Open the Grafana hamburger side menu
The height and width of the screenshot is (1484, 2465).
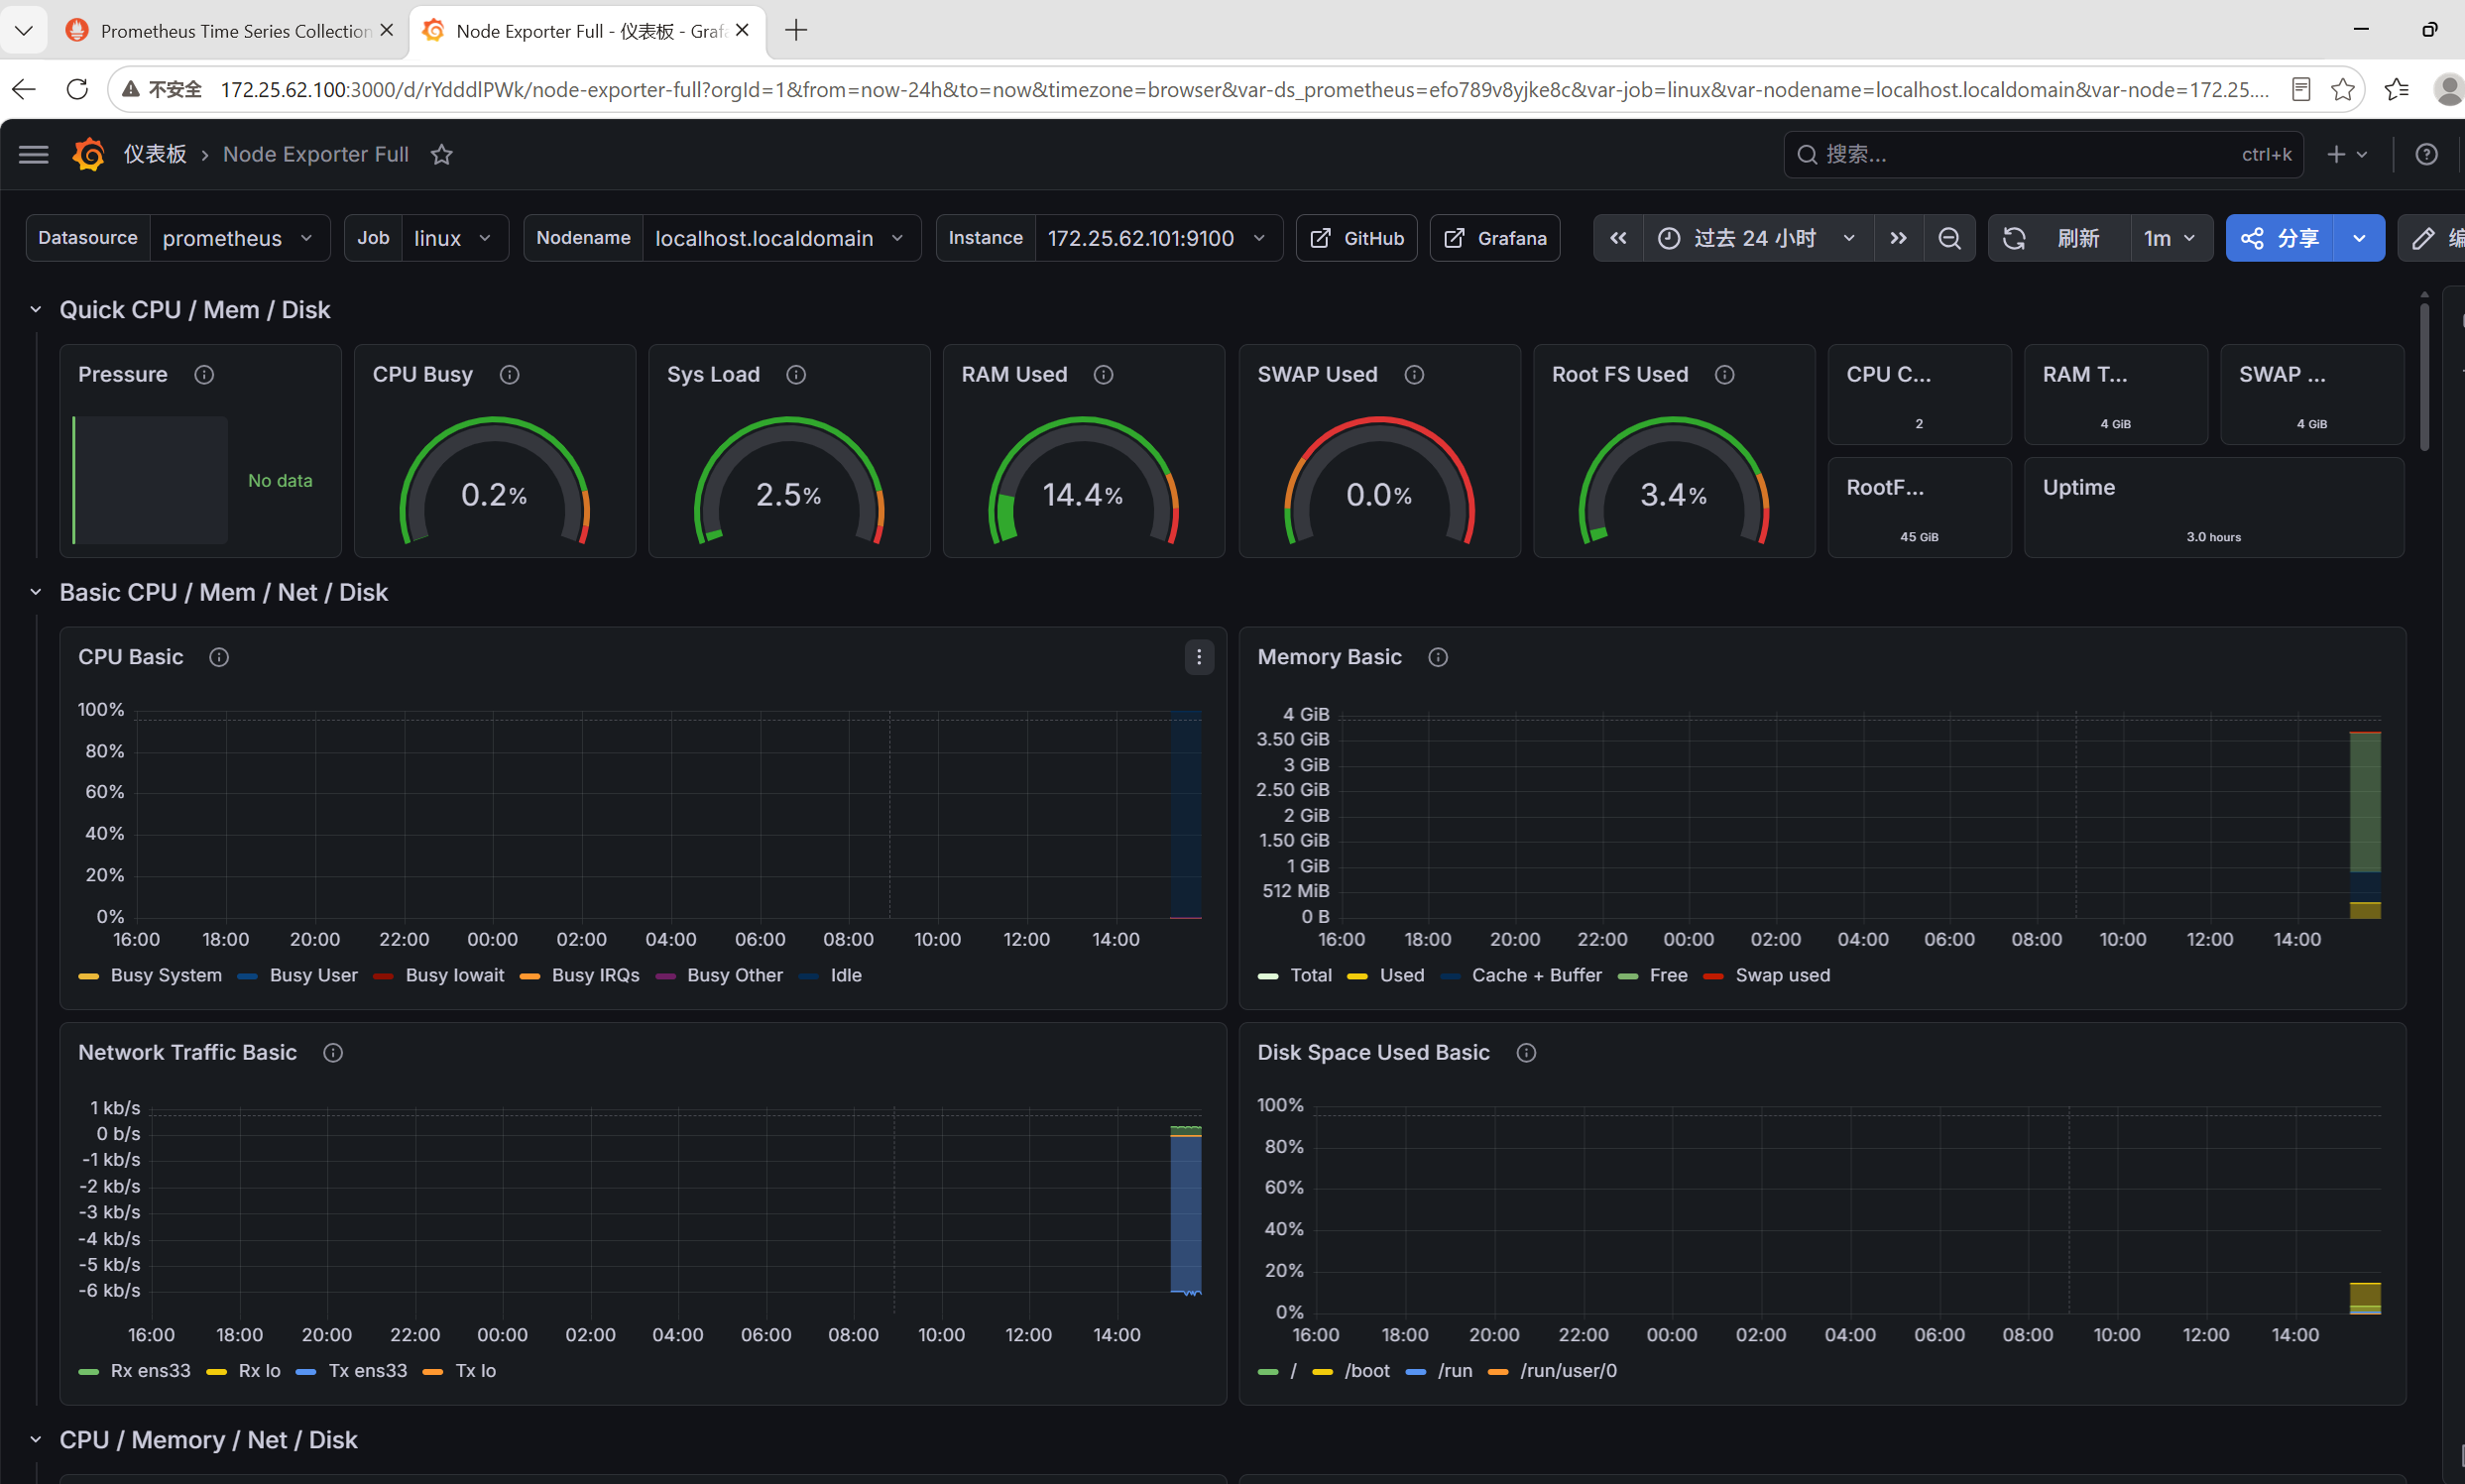pos(33,154)
